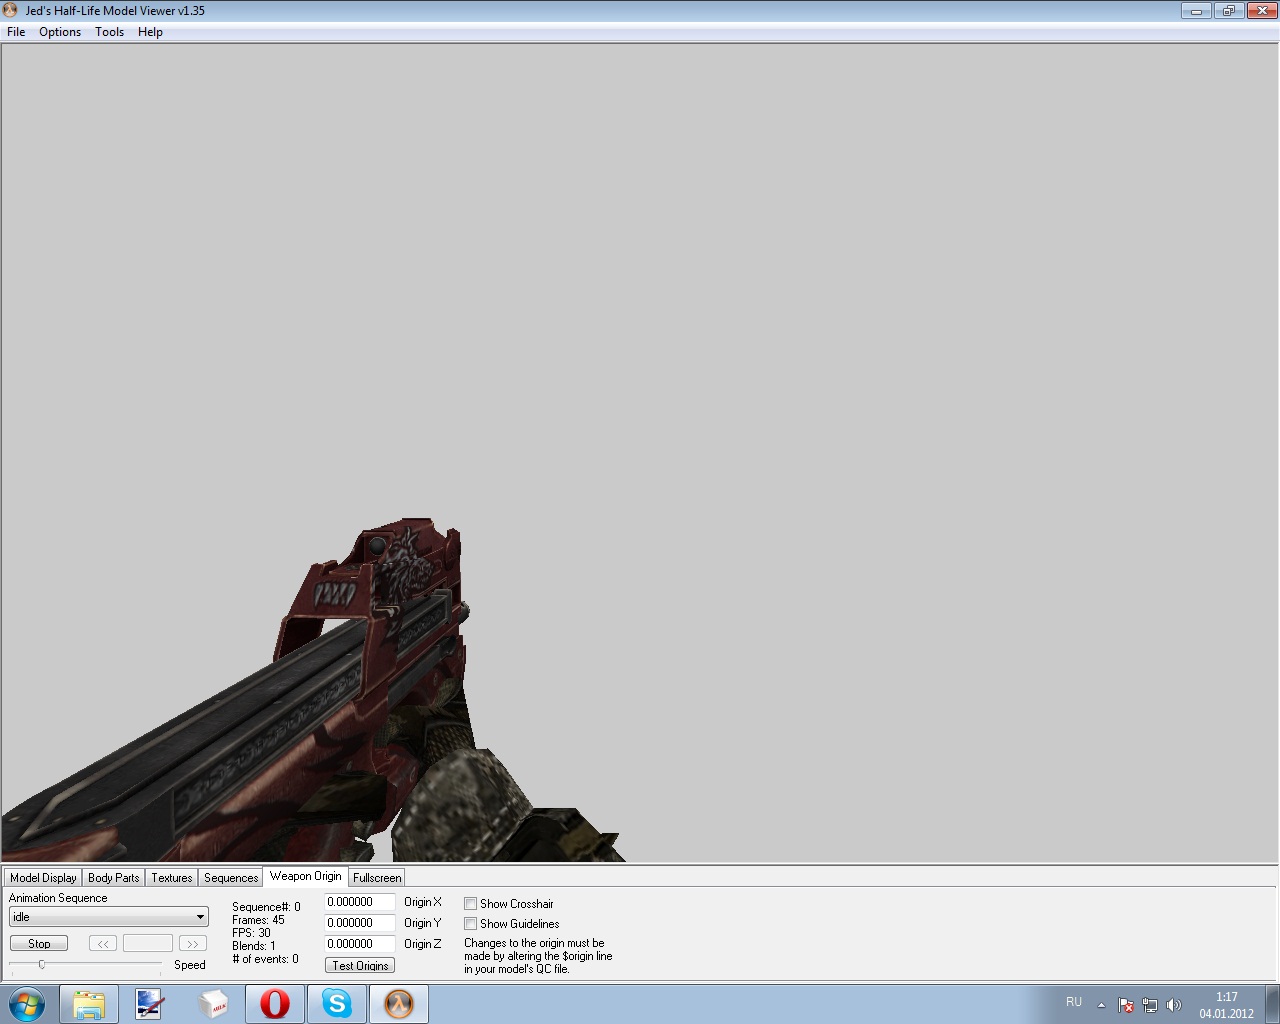This screenshot has width=1280, height=1024.
Task: Click the network connection tray icon
Action: pyautogui.click(x=1150, y=1005)
